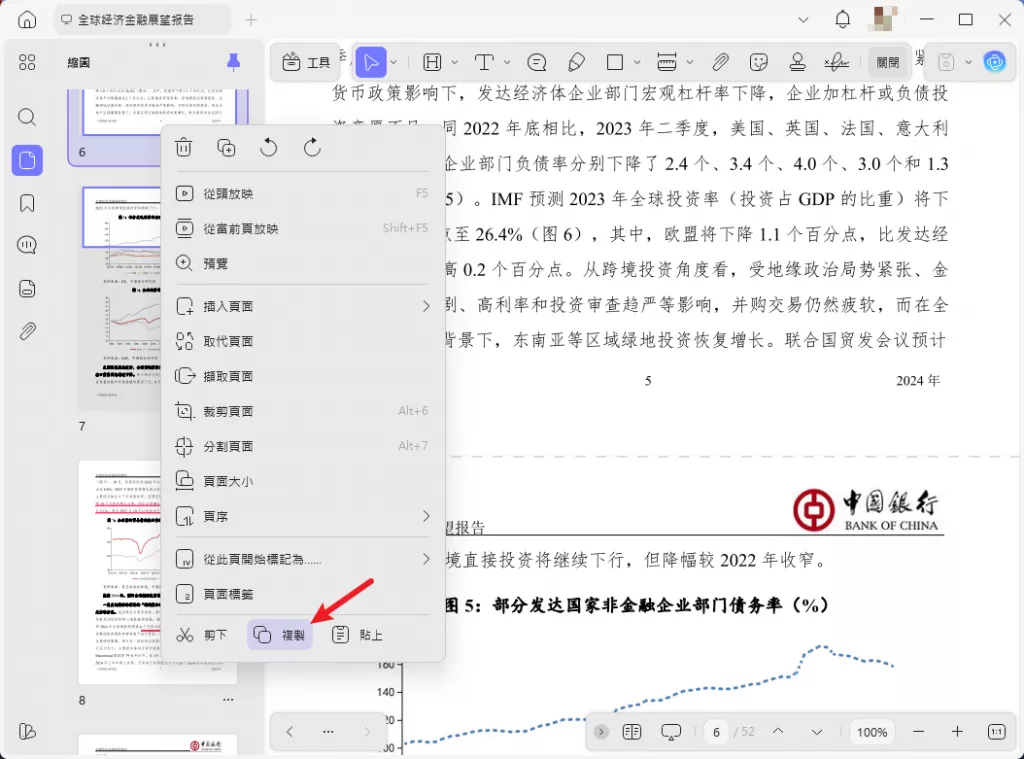Open the search panel in sidebar

coord(27,117)
